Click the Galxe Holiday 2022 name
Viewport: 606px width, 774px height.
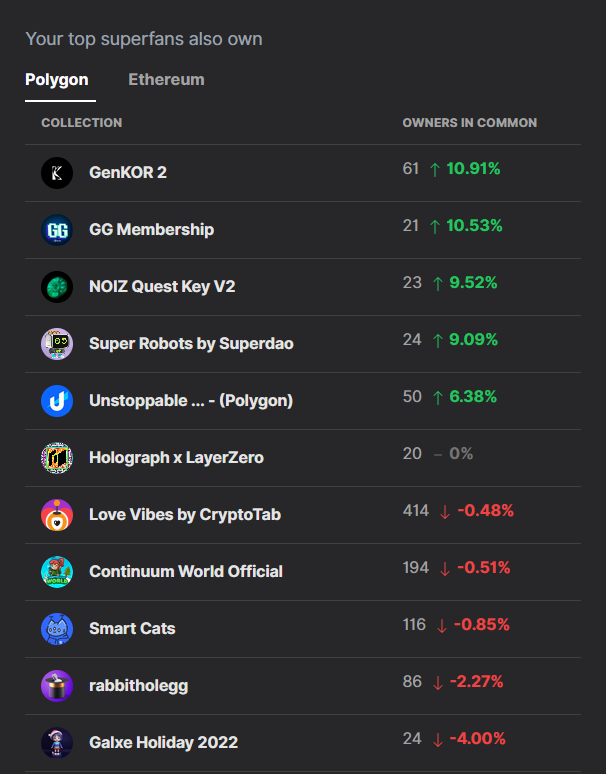[x=163, y=743]
